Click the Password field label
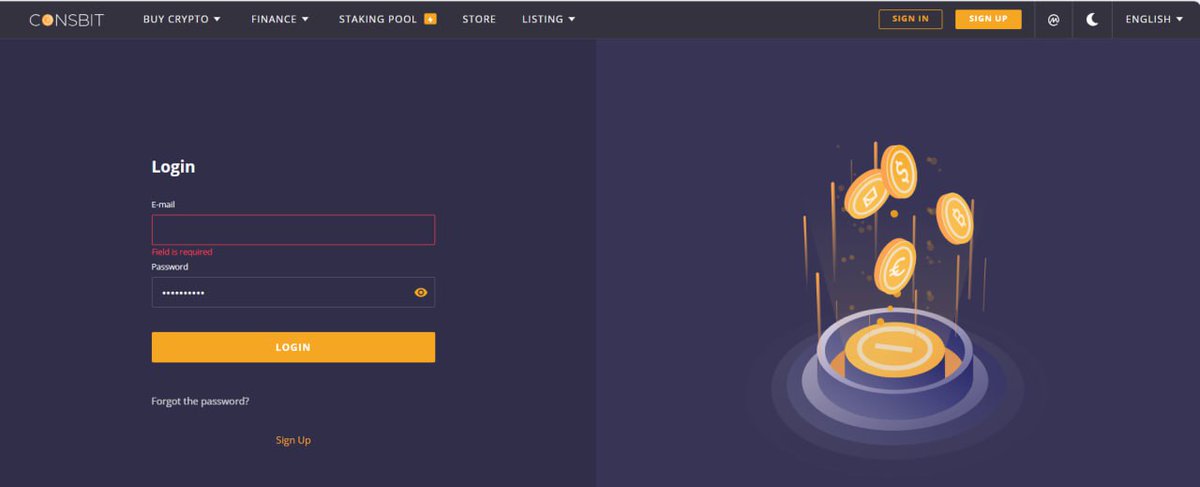Image resolution: width=1200 pixels, height=487 pixels. [170, 267]
